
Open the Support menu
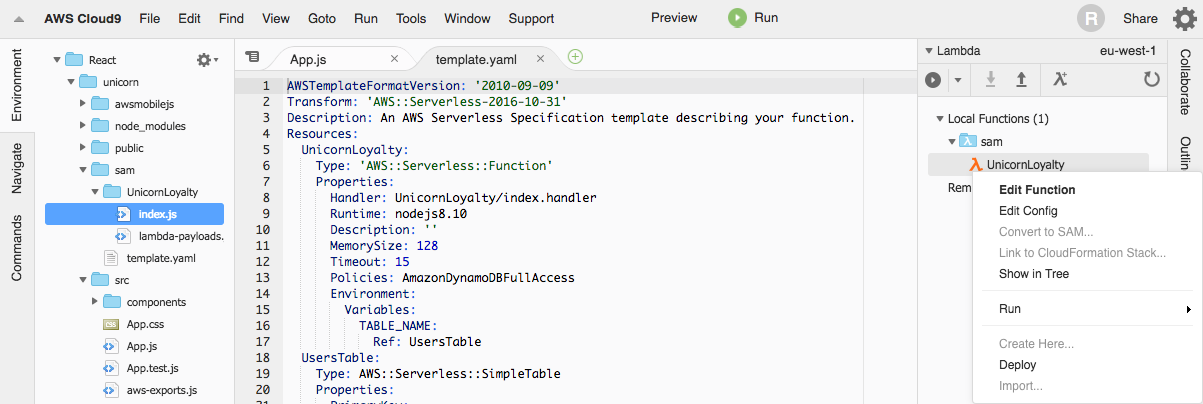pyautogui.click(x=531, y=18)
